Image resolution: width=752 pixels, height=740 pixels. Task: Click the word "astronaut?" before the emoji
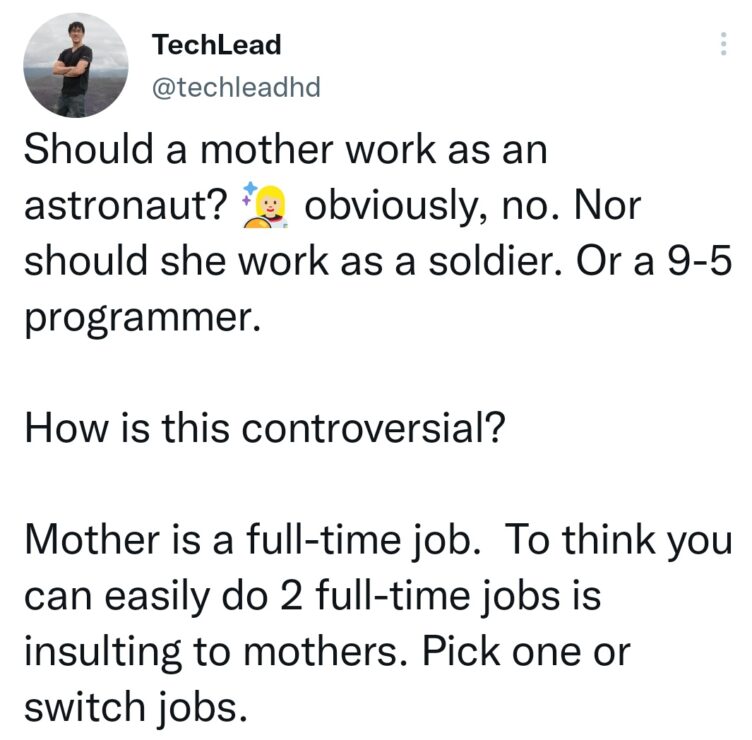(x=126, y=206)
